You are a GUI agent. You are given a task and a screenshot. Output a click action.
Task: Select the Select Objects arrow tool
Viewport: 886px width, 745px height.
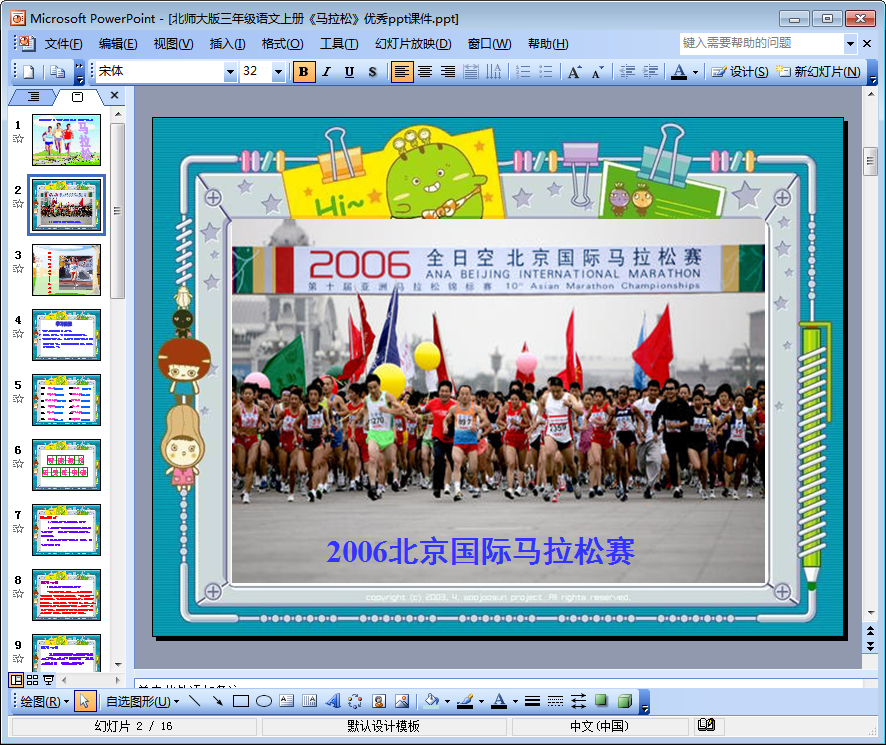point(85,701)
